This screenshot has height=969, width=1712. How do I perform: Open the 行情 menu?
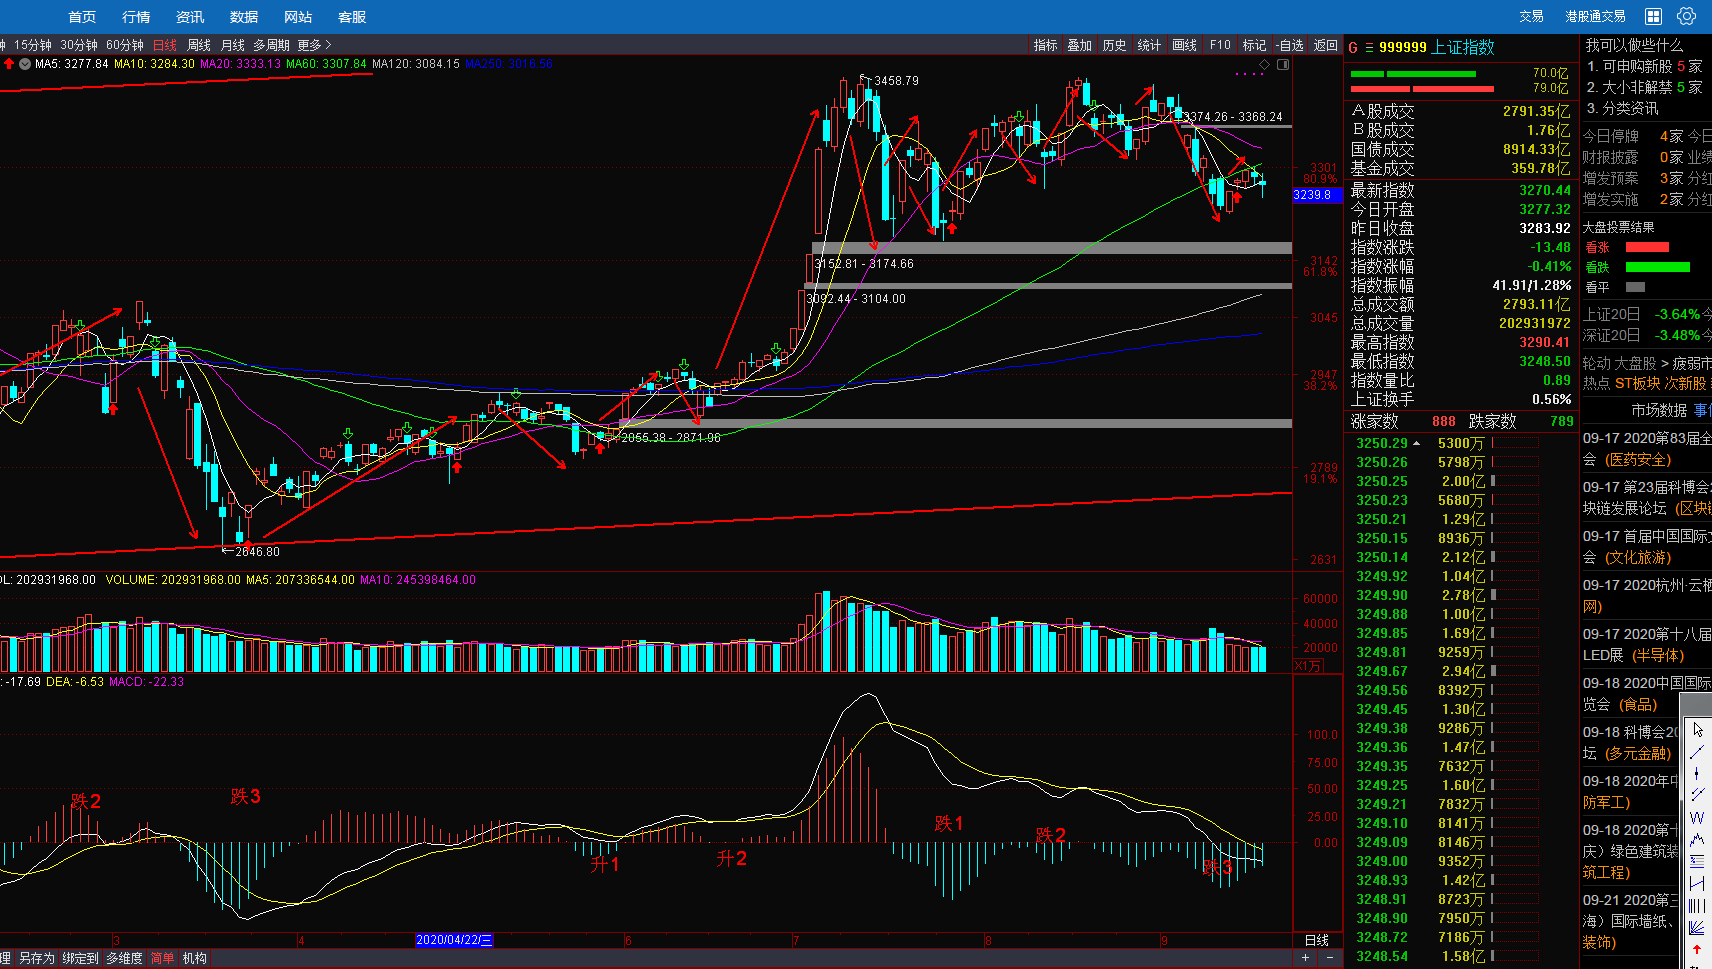pos(136,17)
